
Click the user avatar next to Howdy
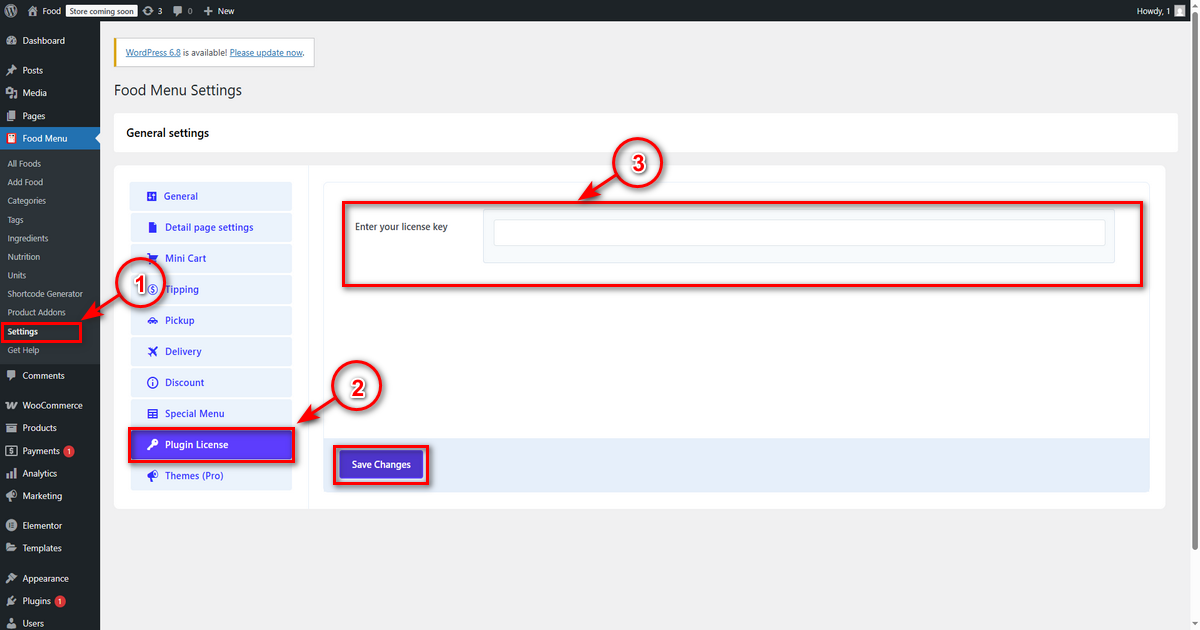pyautogui.click(x=1180, y=11)
